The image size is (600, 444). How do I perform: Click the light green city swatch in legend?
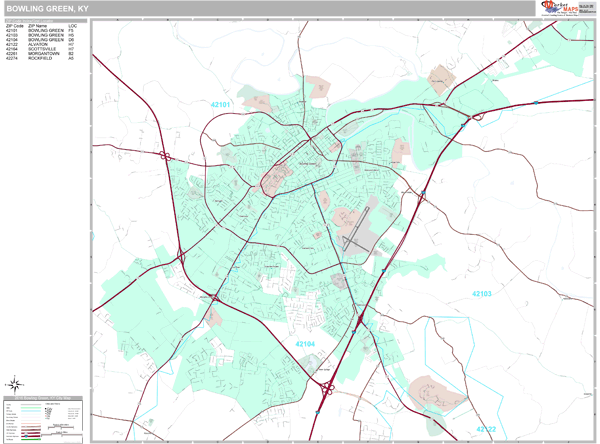[31, 408]
